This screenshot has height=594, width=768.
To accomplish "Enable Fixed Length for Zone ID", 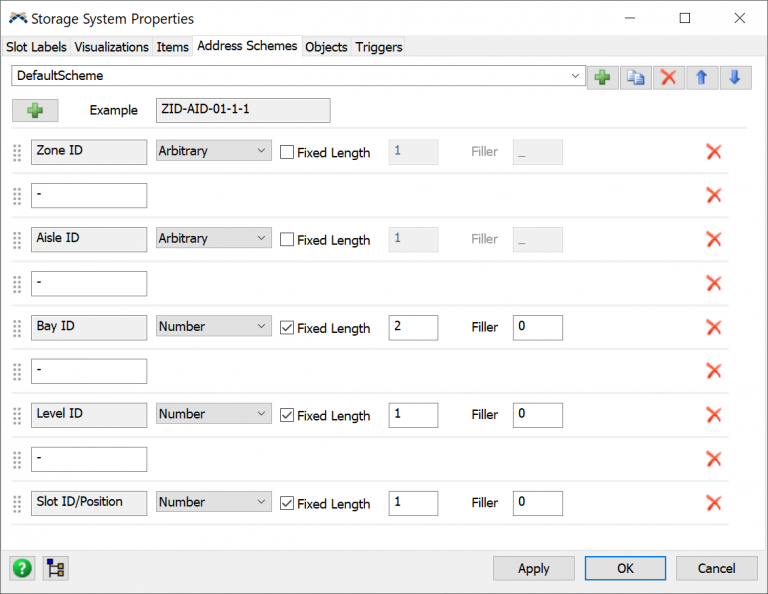I will [x=287, y=153].
